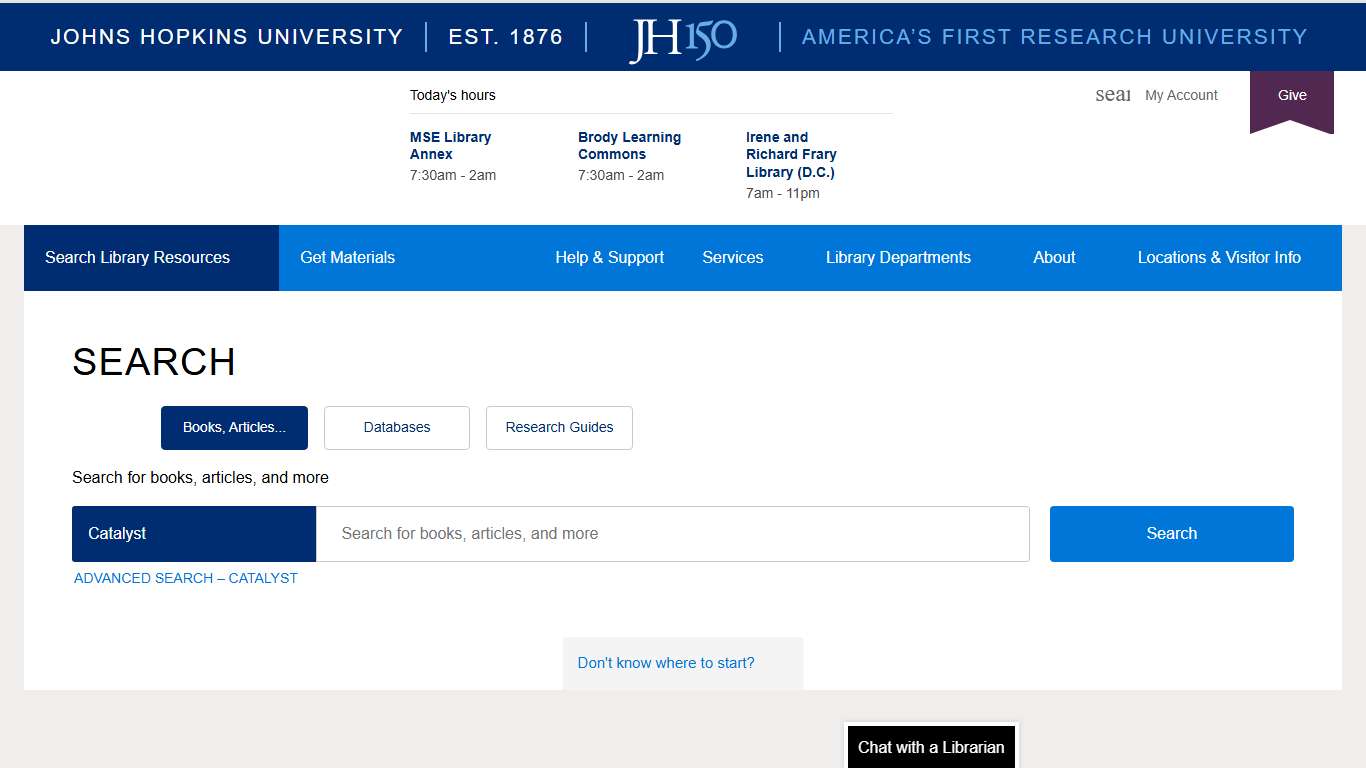The height and width of the screenshot is (768, 1366).
Task: Open the About menu item
Action: point(1054,258)
